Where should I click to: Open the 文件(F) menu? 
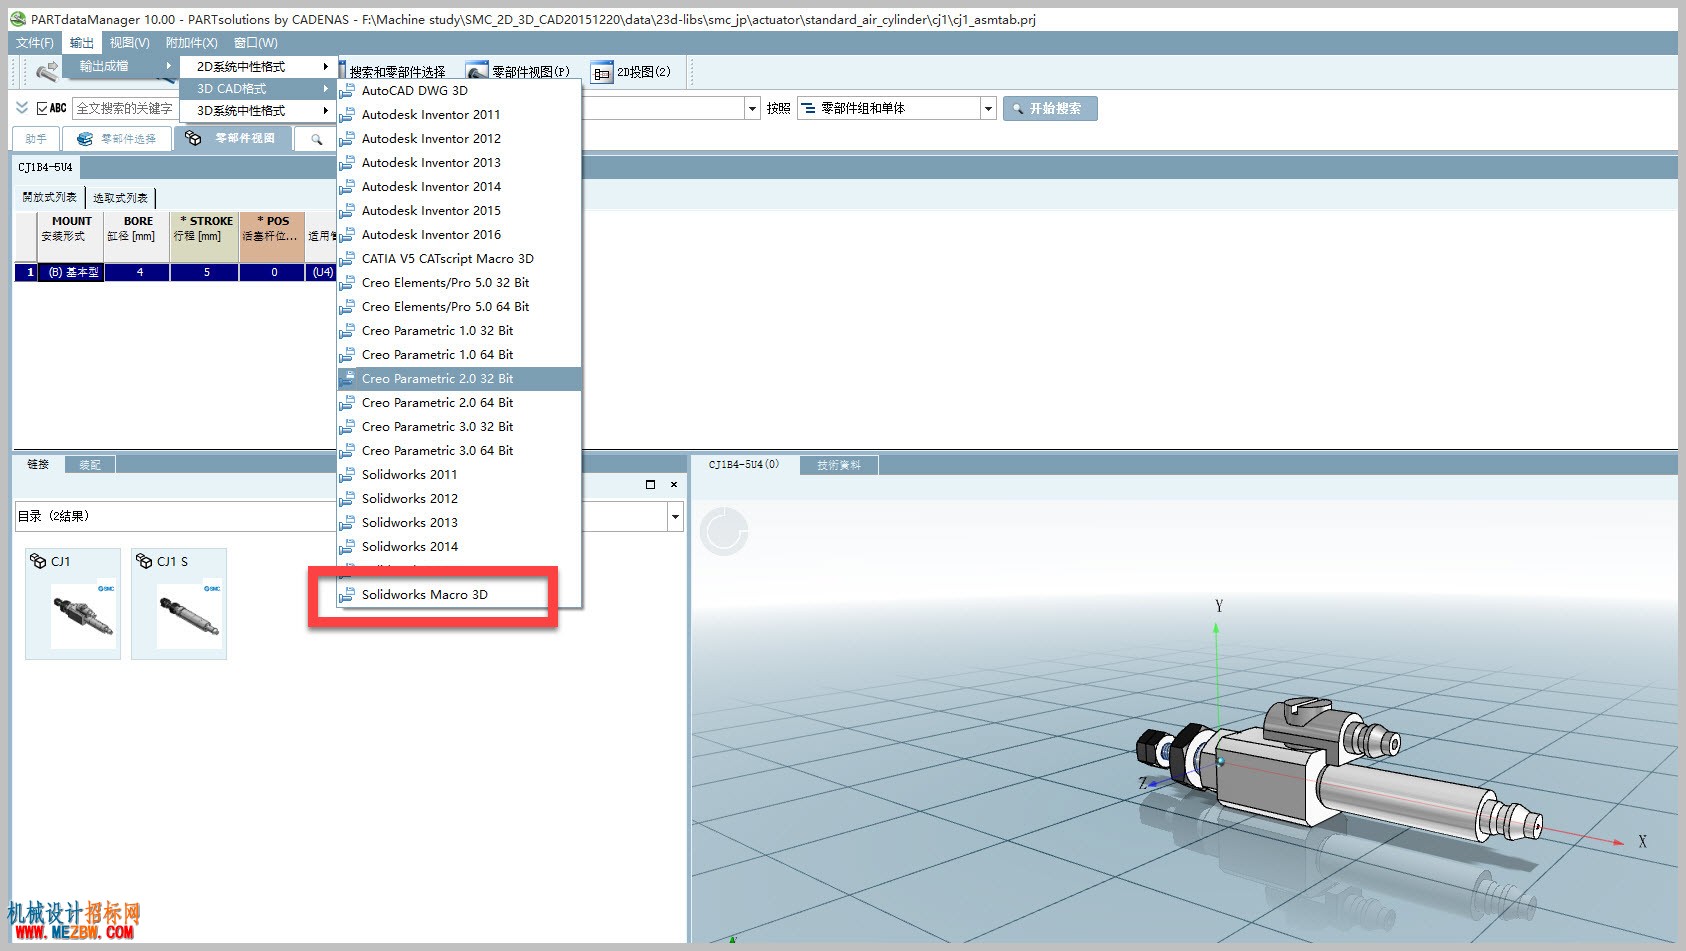pos(35,43)
